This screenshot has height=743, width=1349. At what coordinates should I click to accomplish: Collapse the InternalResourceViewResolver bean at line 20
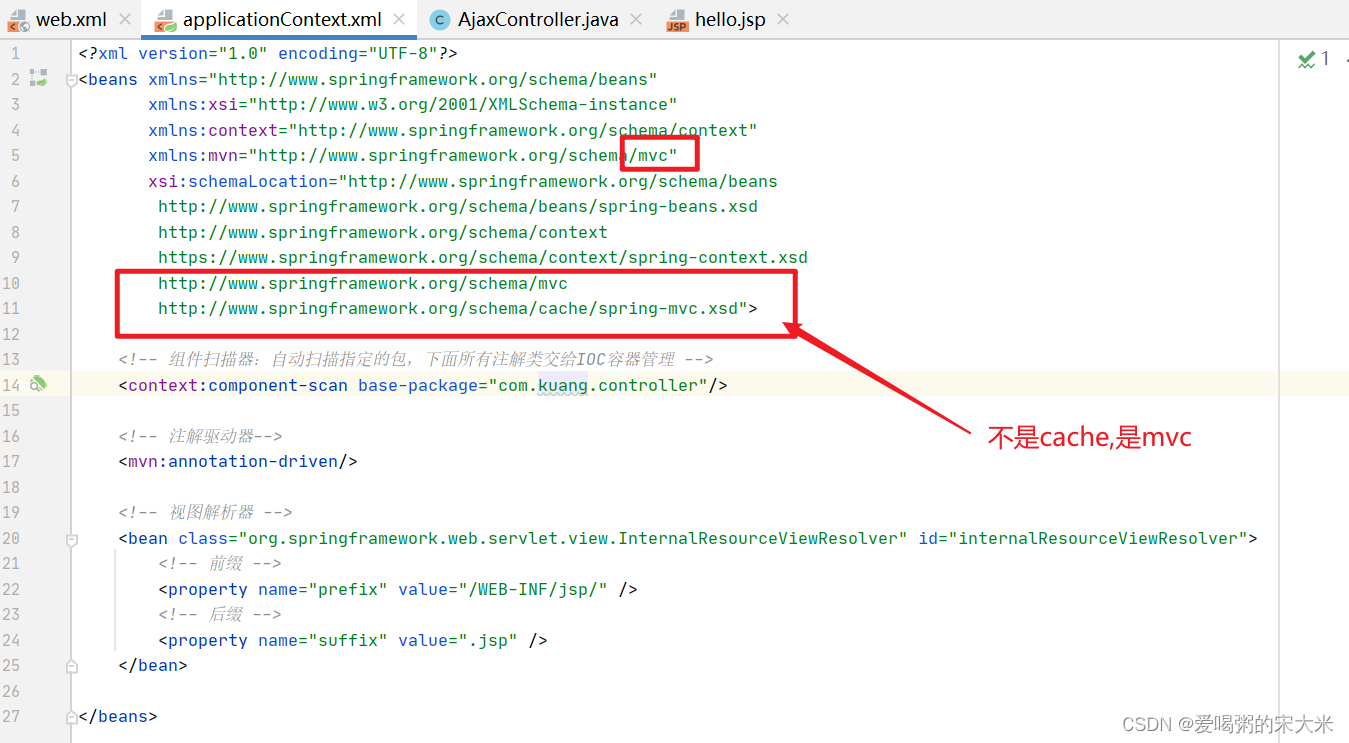[x=71, y=538]
